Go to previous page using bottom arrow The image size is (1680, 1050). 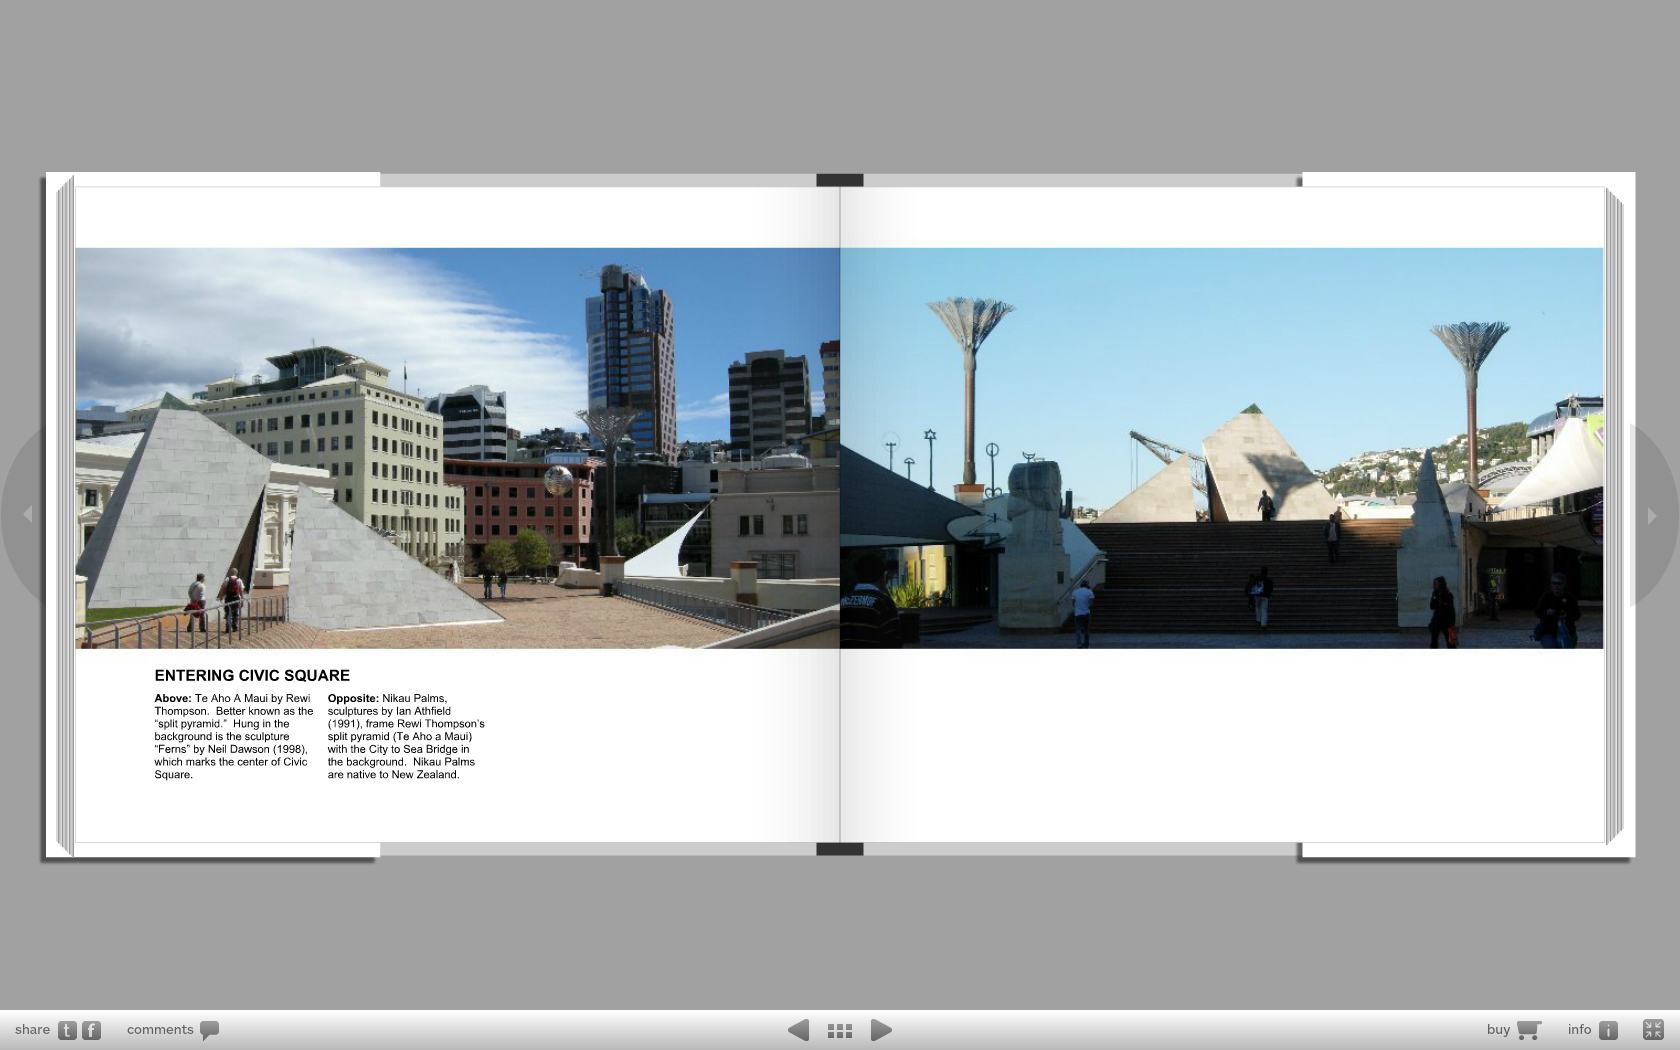click(798, 1030)
